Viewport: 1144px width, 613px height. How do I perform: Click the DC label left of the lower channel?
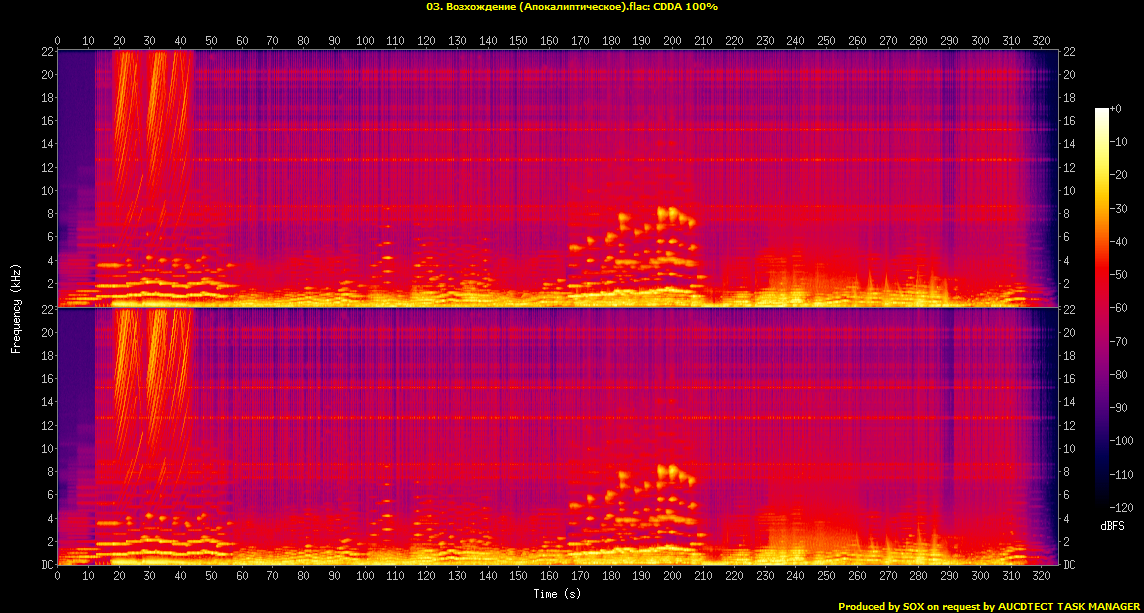(47, 565)
